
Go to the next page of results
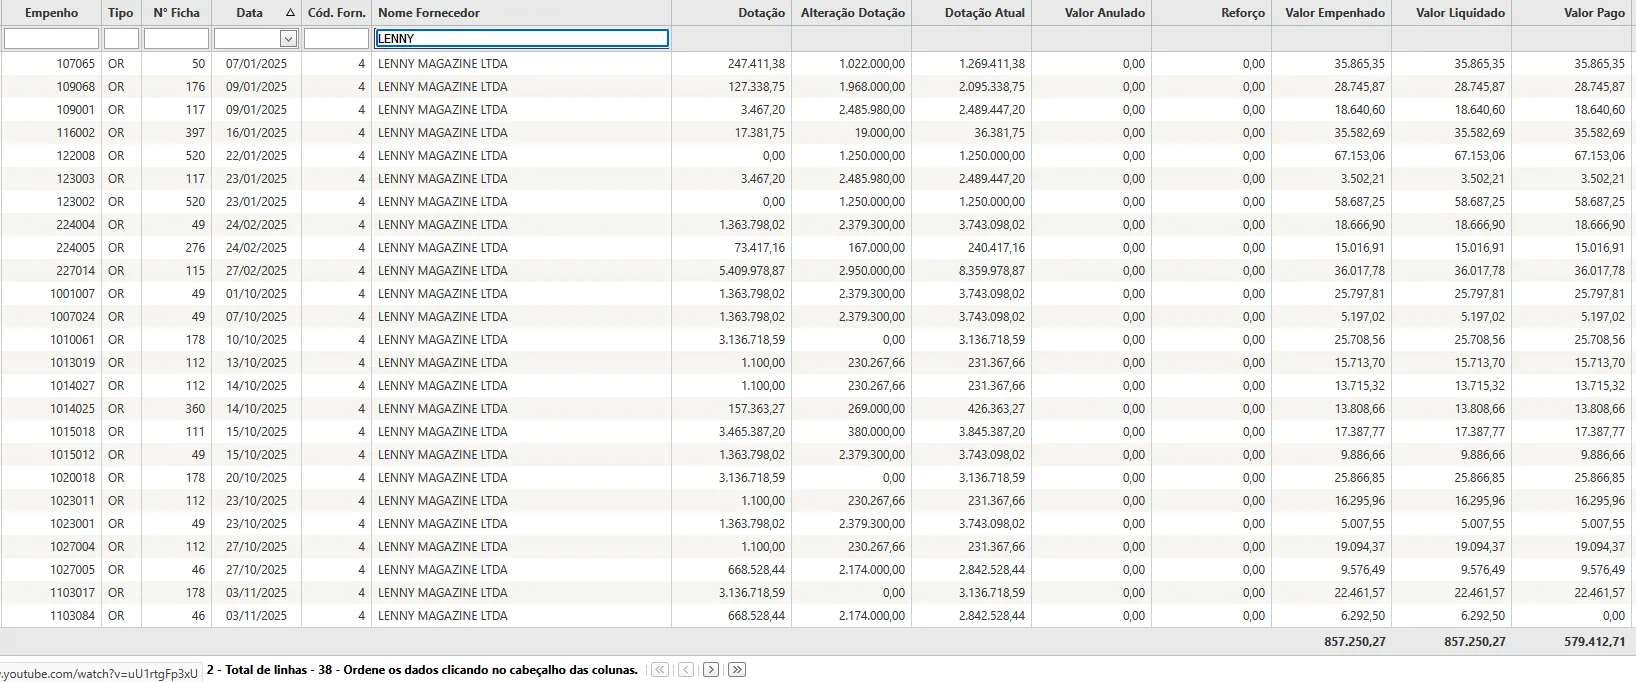click(711, 670)
